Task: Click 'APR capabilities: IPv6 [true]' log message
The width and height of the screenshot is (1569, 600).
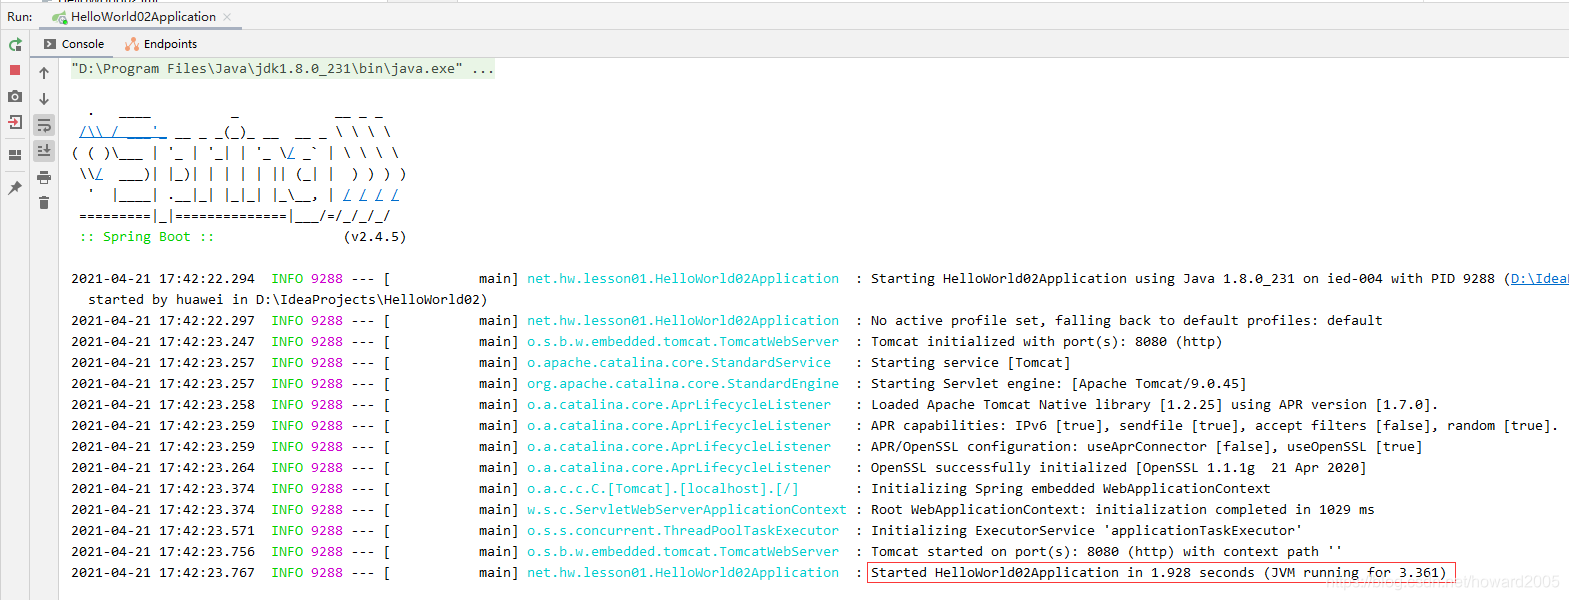Action: (x=1214, y=426)
